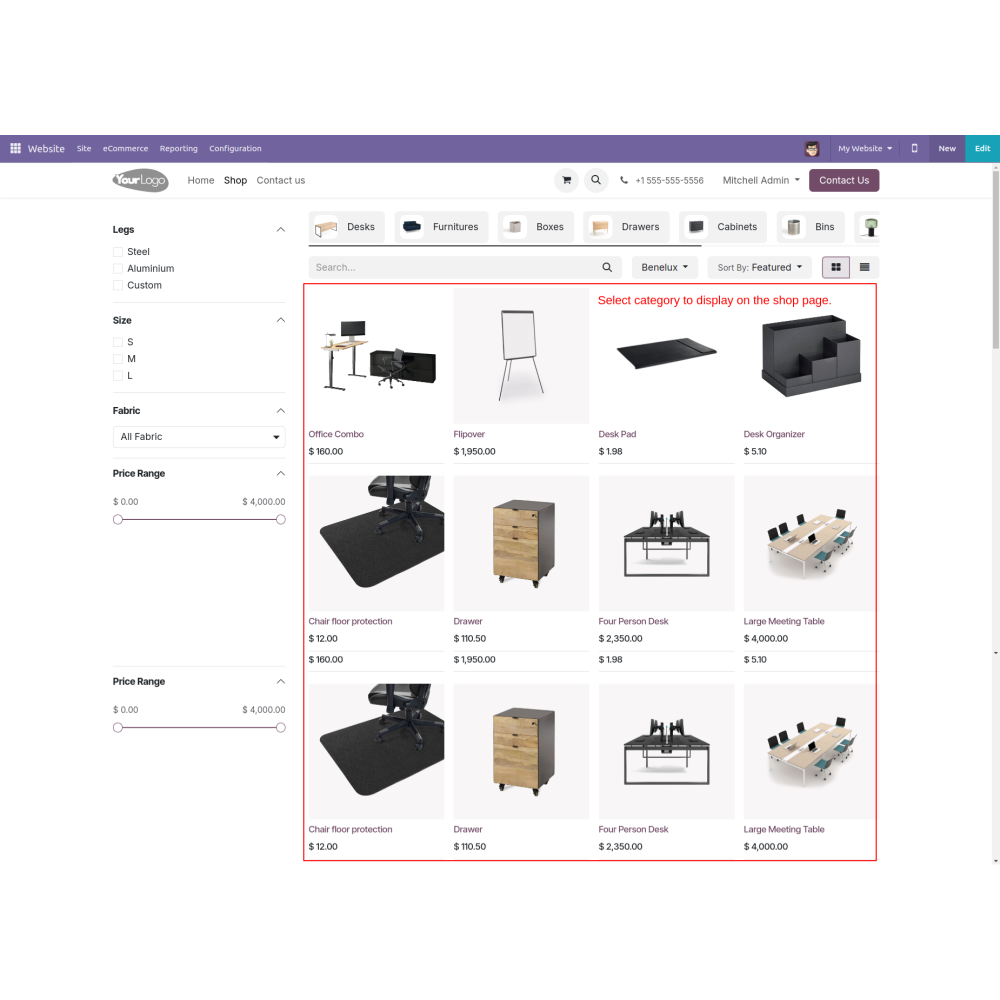The height and width of the screenshot is (1000, 1000).
Task: Open the Sort By Featured dropdown
Action: click(x=759, y=267)
